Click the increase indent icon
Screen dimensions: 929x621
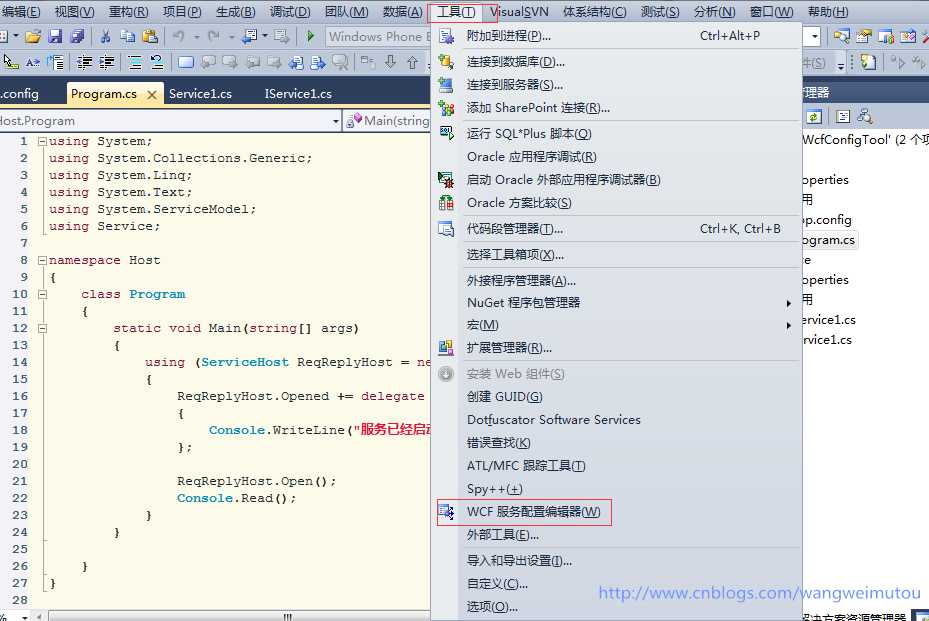[x=107, y=62]
